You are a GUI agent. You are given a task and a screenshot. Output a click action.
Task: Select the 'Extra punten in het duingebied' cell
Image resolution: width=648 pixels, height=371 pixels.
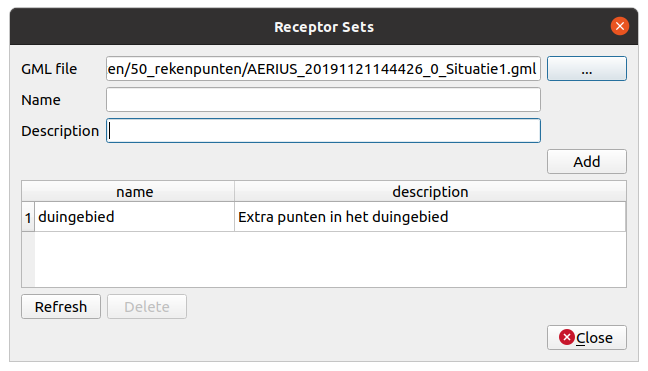(x=430, y=217)
